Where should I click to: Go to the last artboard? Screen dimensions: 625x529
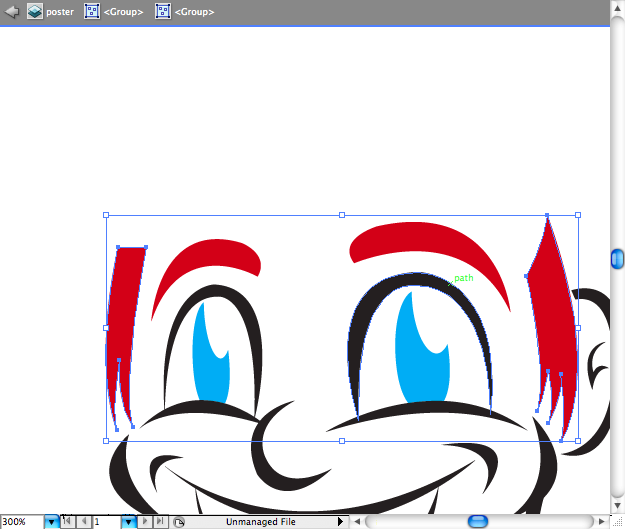(x=160, y=521)
